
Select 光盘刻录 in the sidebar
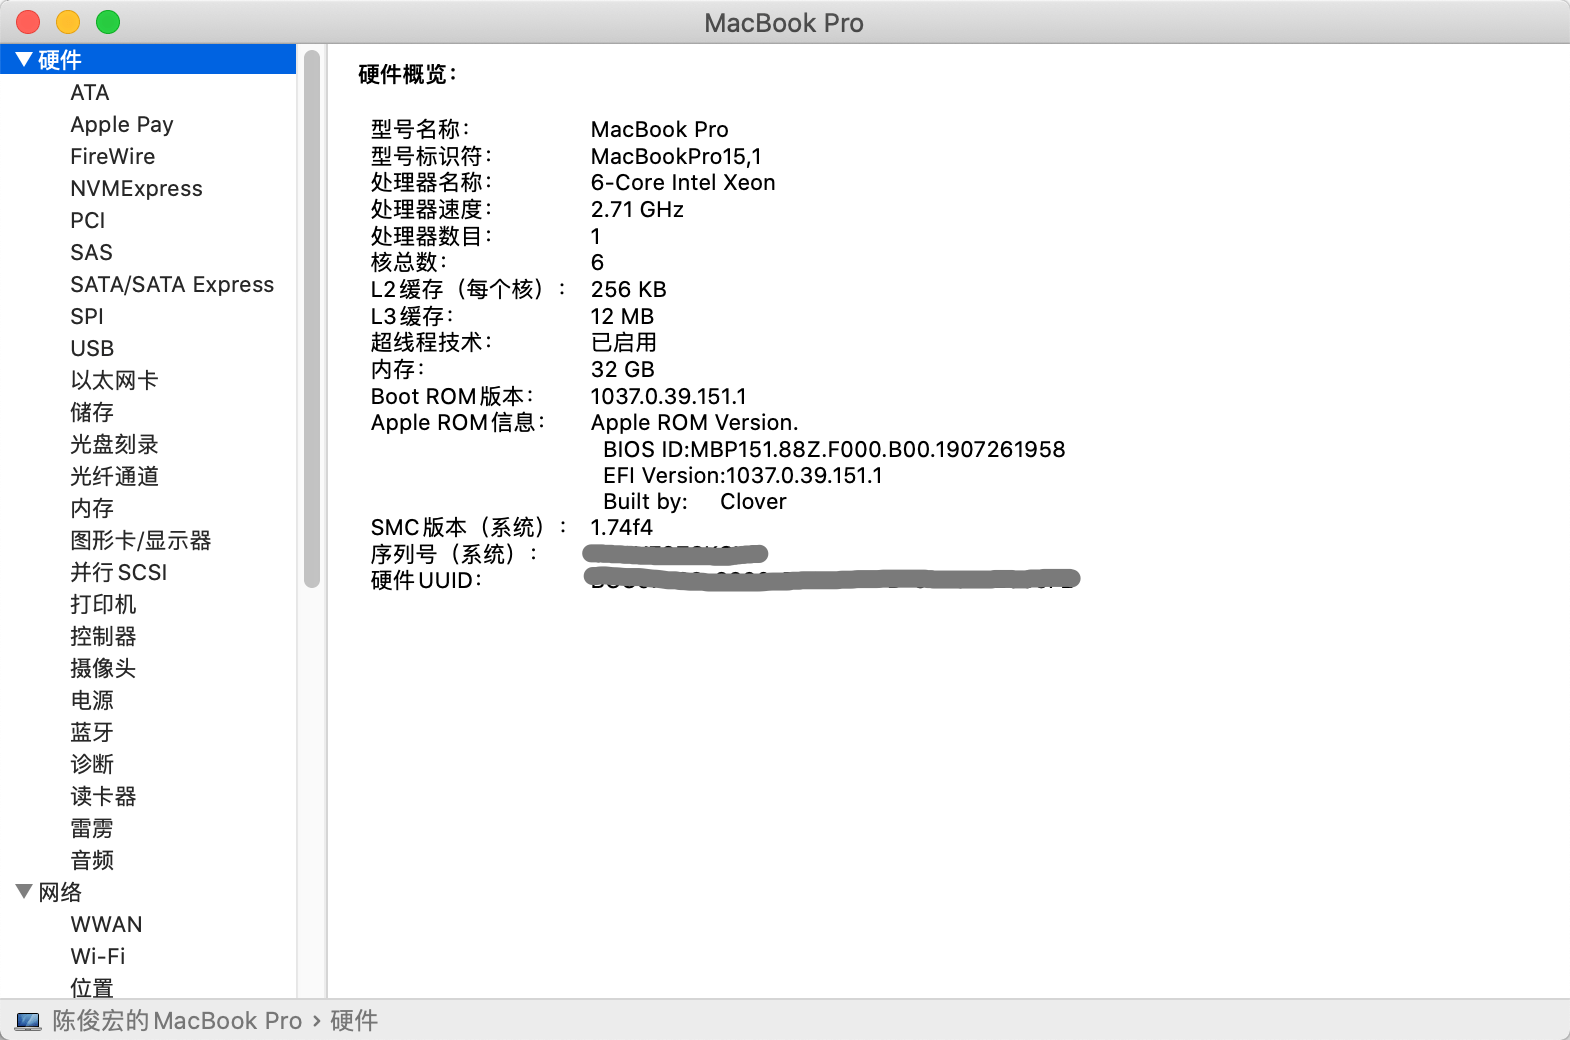(114, 444)
